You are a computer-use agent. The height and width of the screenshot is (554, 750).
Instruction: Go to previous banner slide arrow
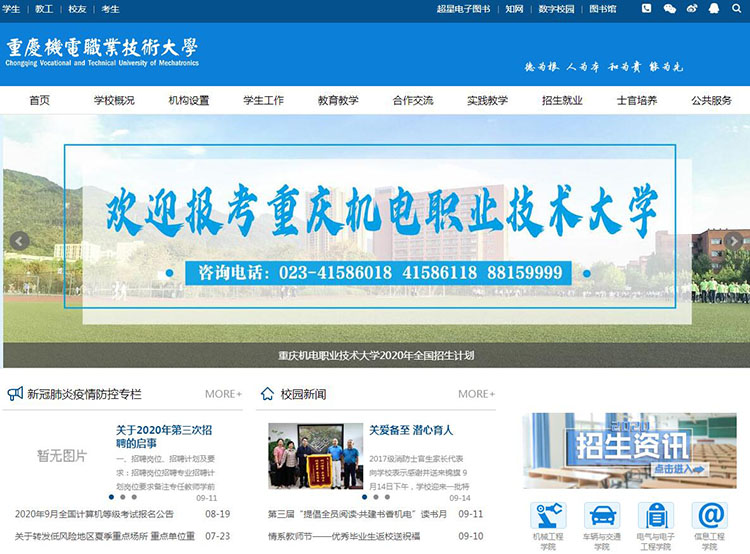(x=19, y=241)
